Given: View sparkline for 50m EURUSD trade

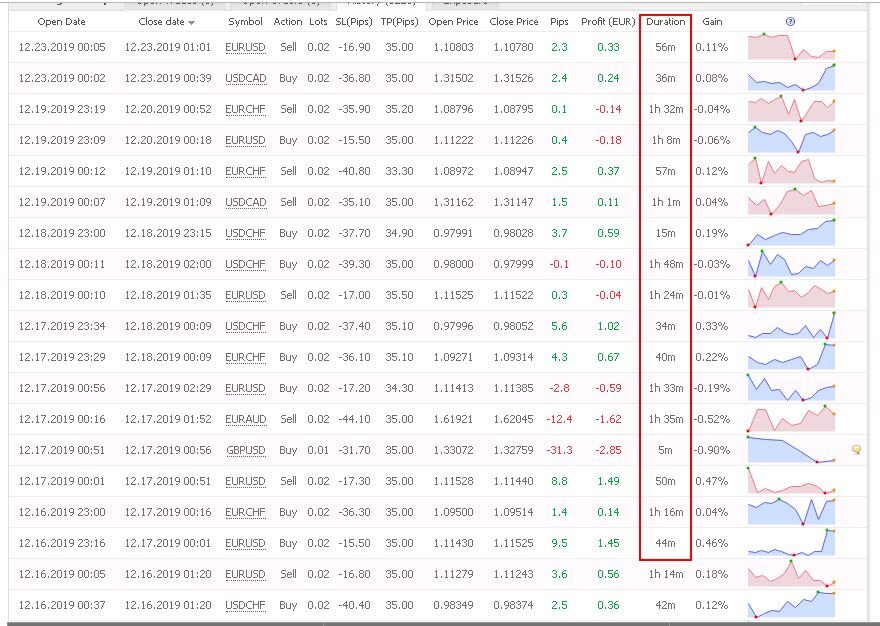Looking at the screenshot, I should (791, 479).
